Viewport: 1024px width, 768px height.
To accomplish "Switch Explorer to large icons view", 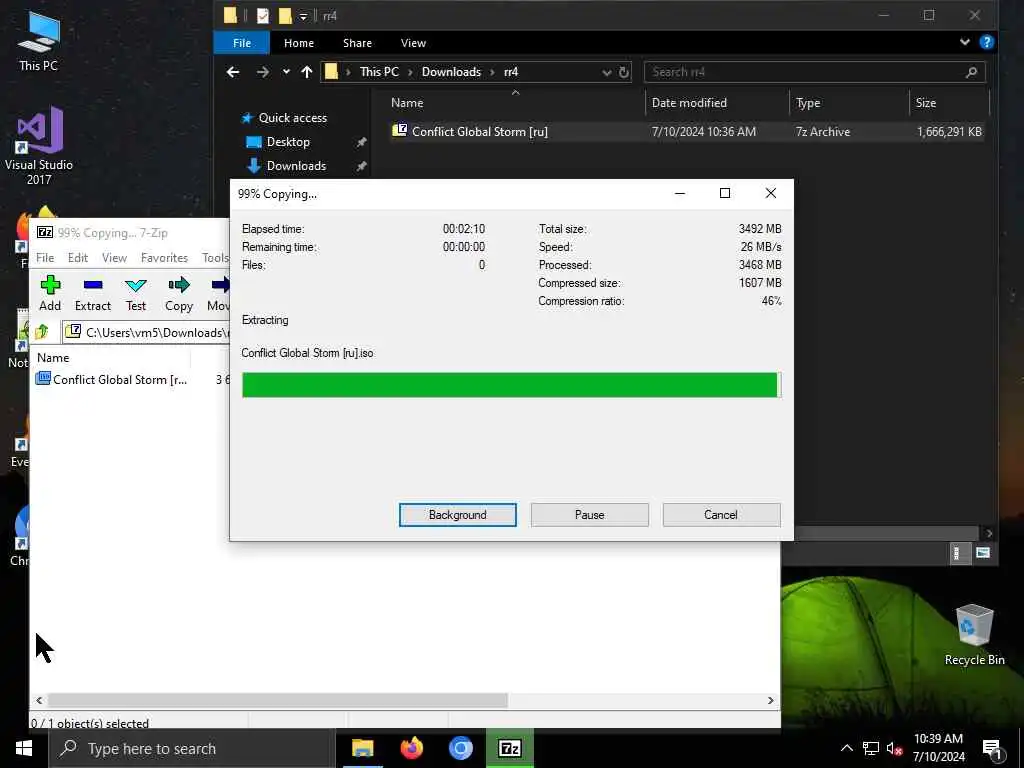I will pos(983,553).
